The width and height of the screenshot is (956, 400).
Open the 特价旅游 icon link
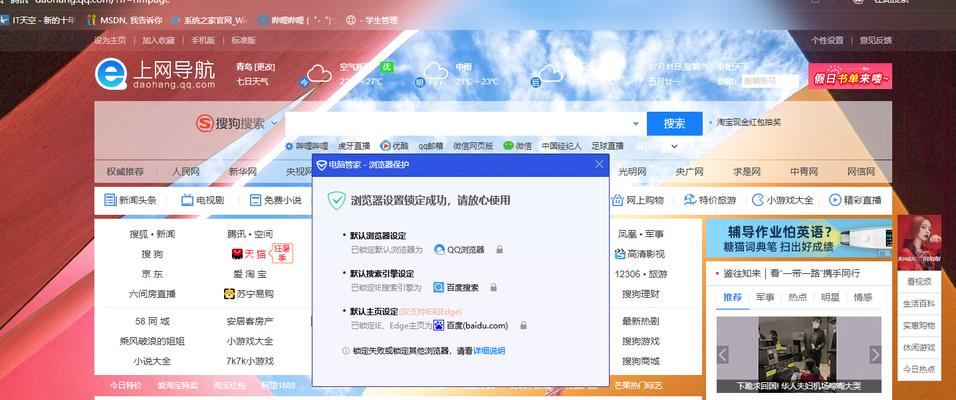tap(690, 200)
